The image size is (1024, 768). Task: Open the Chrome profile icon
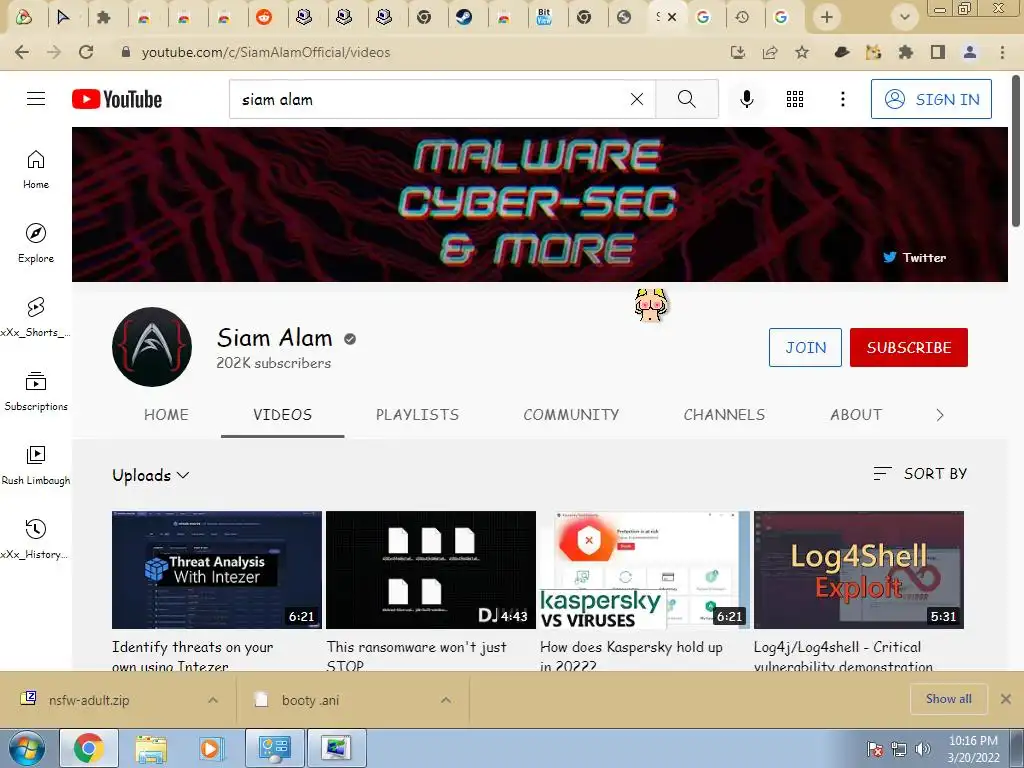[x=970, y=52]
